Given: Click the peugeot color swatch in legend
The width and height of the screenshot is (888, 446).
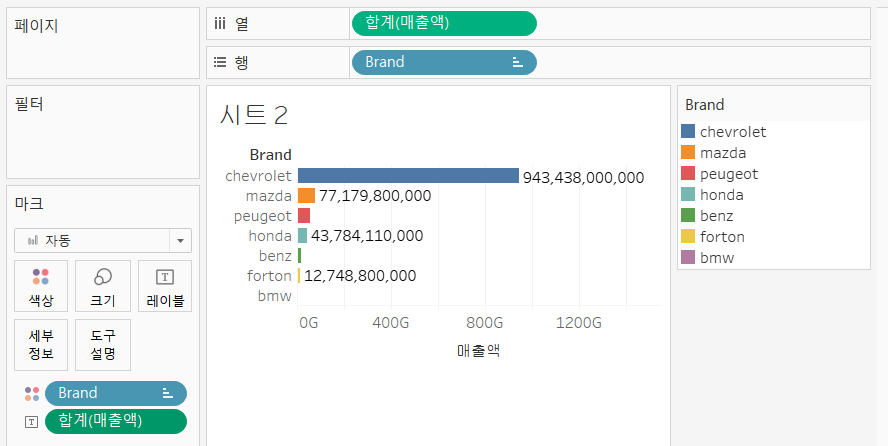Looking at the screenshot, I should click(688, 174).
